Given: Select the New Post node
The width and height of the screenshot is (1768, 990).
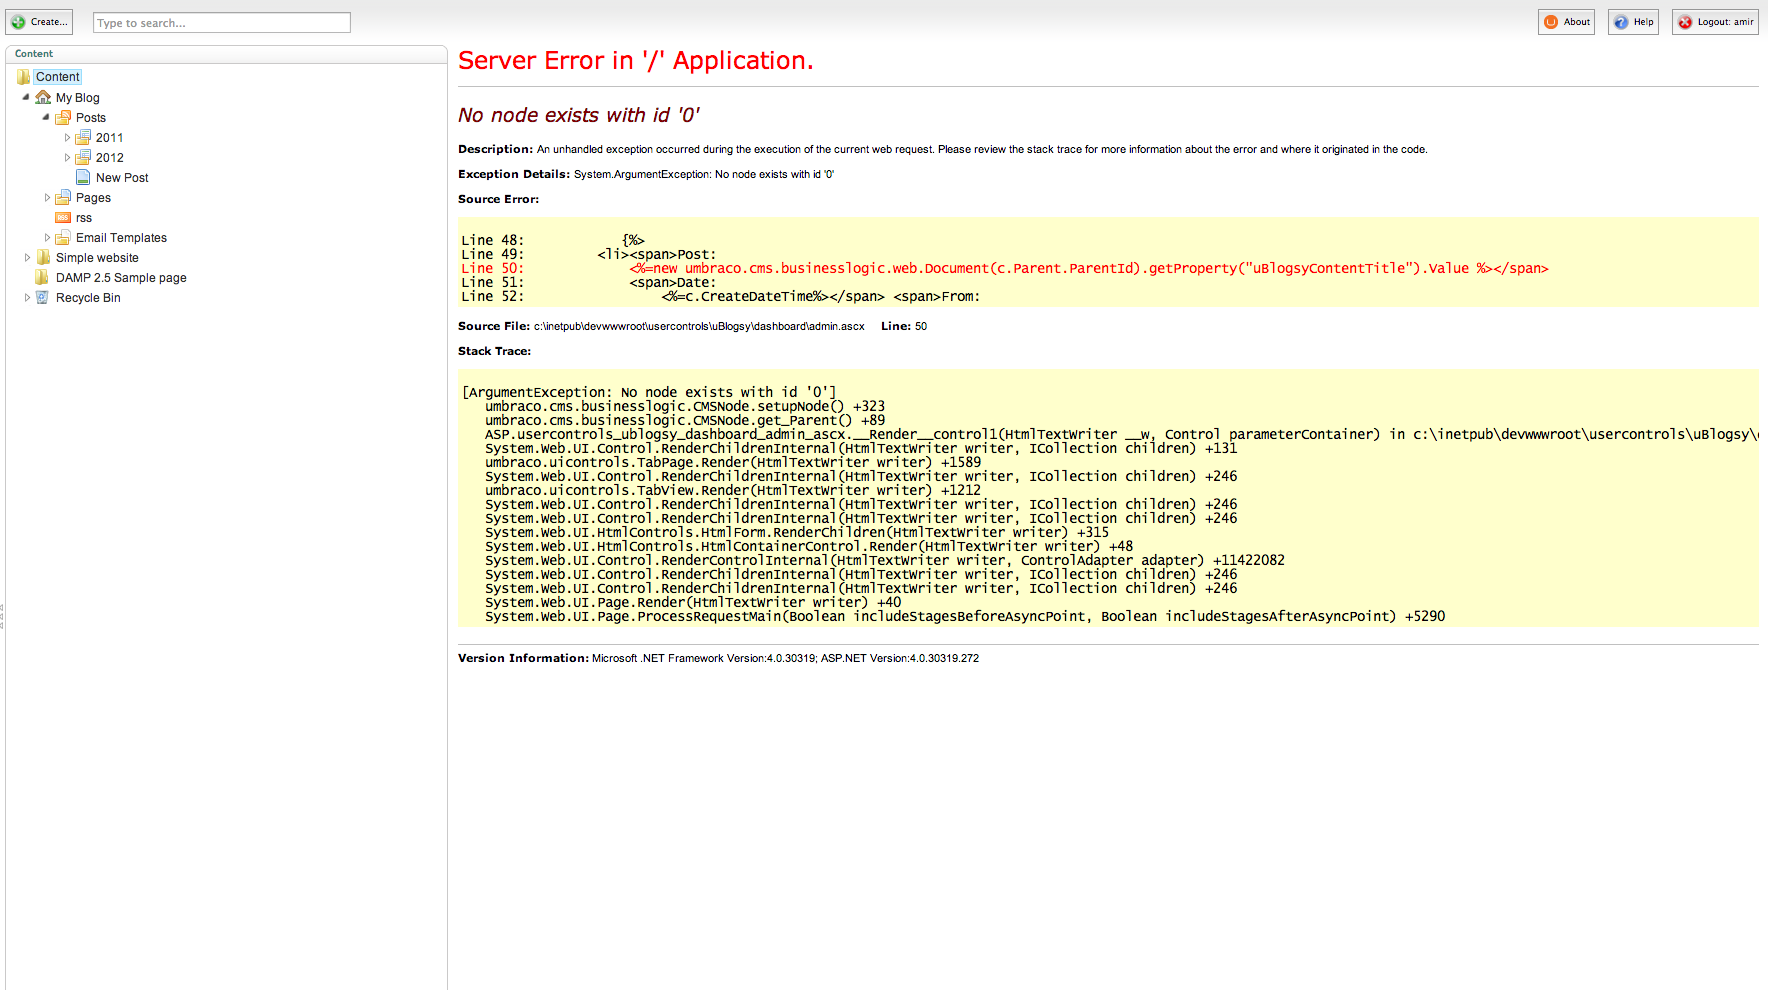Looking at the screenshot, I should tap(122, 178).
